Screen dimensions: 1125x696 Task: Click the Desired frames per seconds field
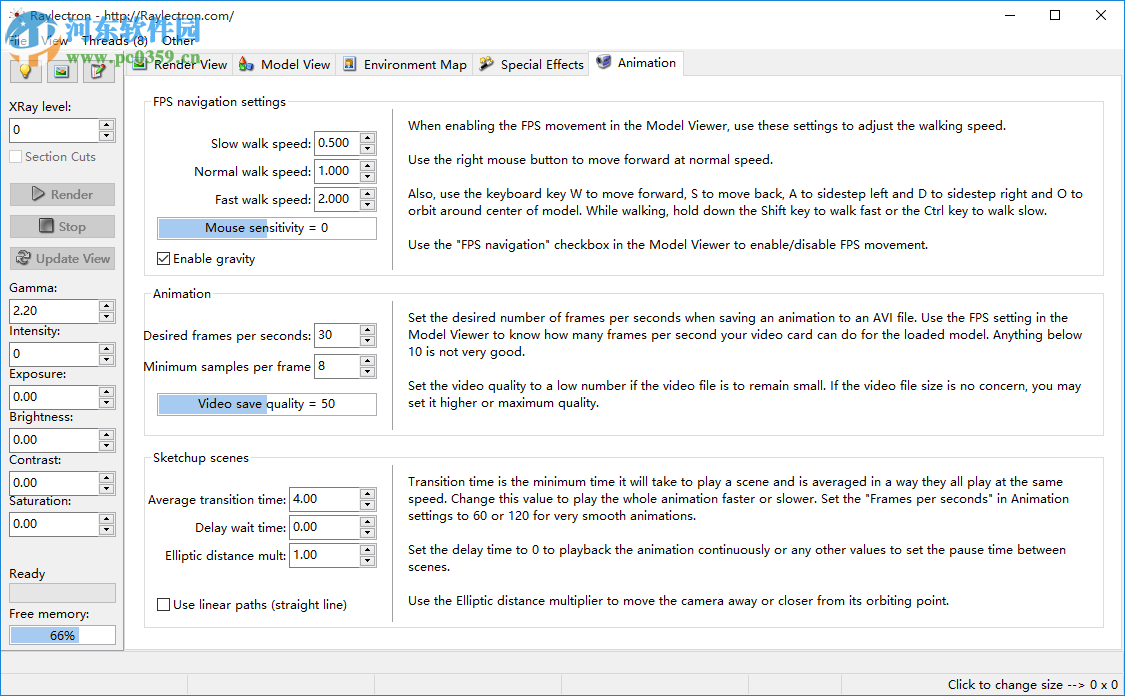coord(336,335)
